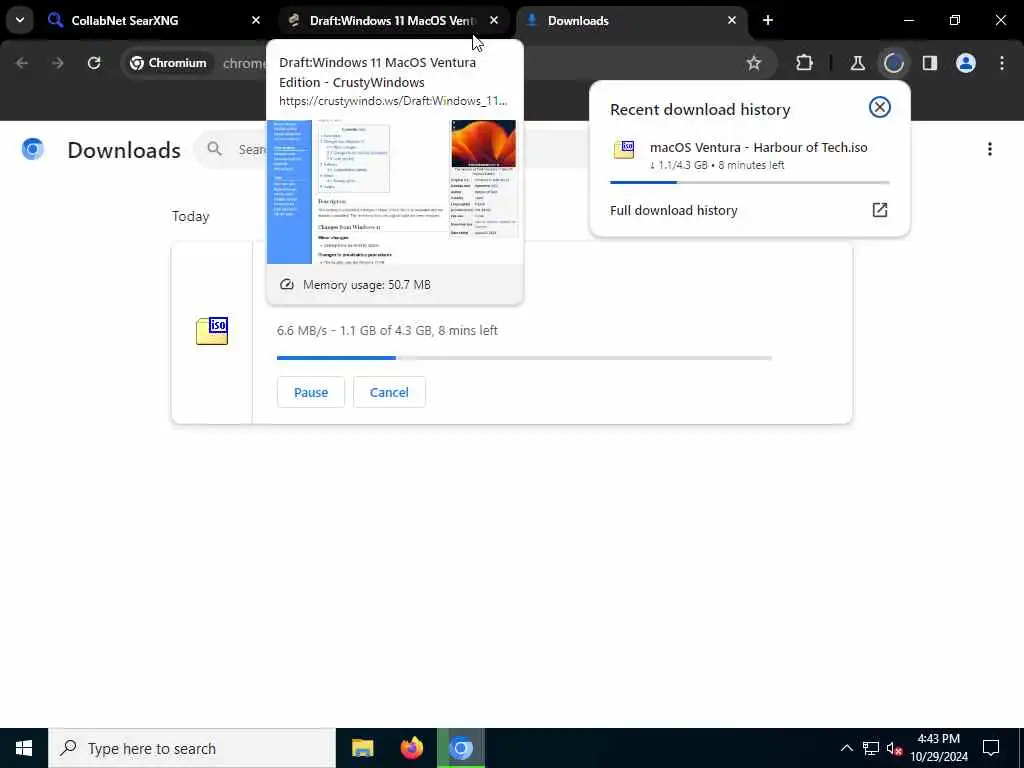1024x768 pixels.
Task: Go back with the browser back arrow
Action: click(x=22, y=63)
